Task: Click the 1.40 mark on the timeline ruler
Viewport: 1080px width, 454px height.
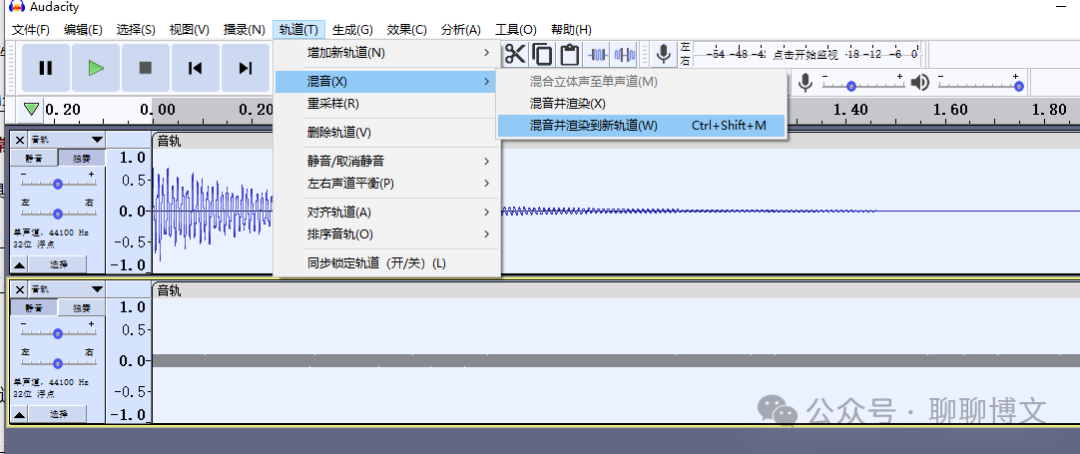Action: pos(850,110)
